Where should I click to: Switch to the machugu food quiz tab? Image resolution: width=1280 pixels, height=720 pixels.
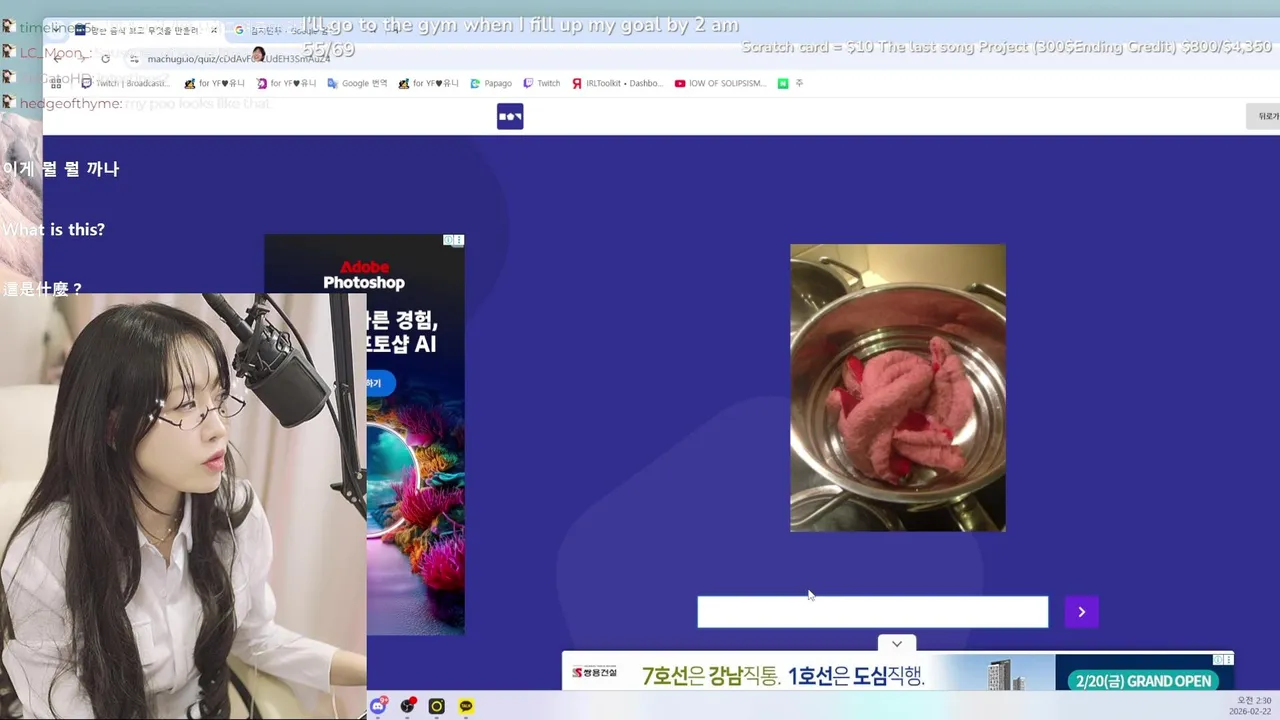point(145,30)
